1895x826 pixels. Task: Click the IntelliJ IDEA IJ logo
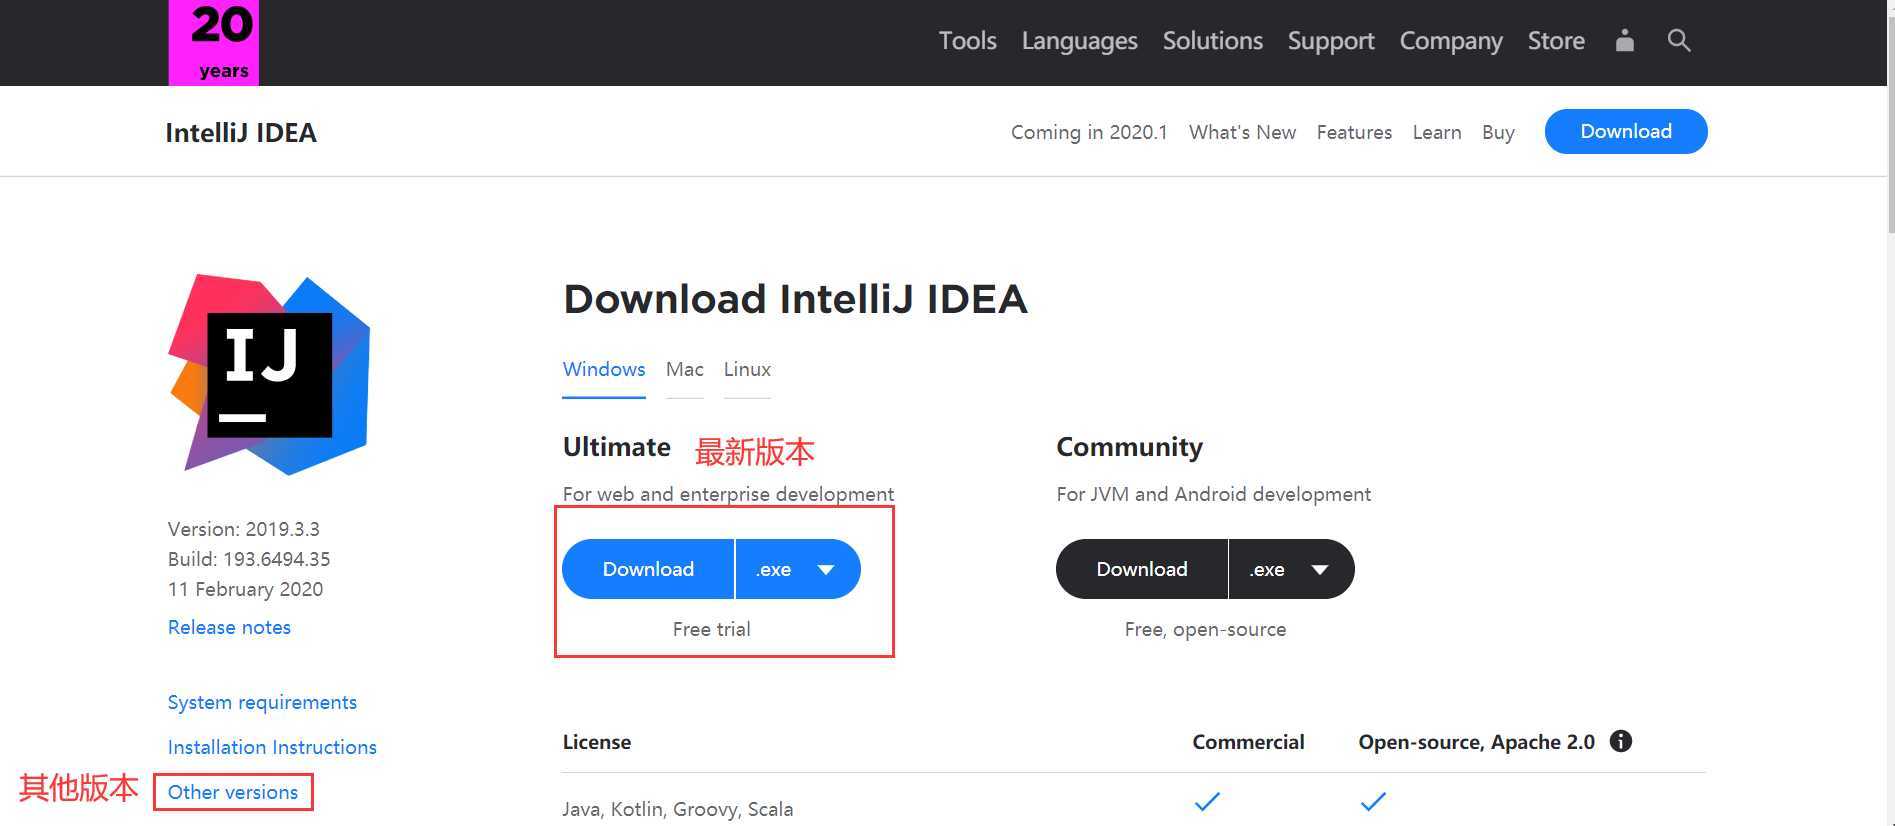(x=269, y=374)
